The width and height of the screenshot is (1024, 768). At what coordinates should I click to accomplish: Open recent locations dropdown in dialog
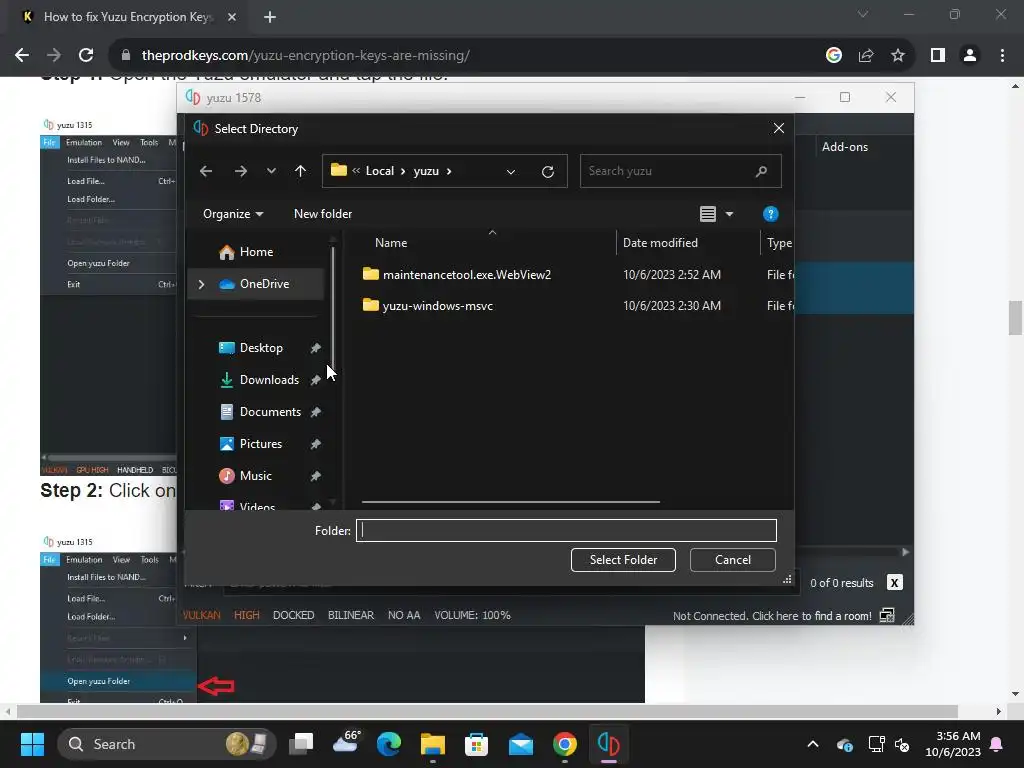[x=271, y=171]
